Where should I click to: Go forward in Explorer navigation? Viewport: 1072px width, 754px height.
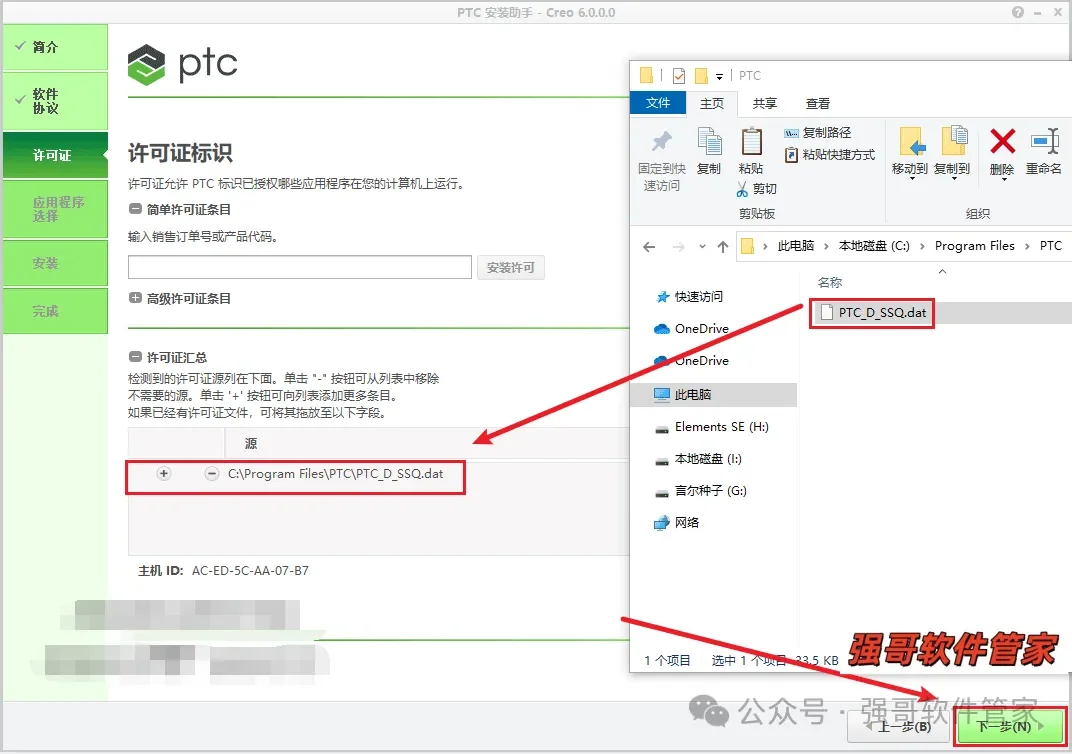[x=678, y=247]
